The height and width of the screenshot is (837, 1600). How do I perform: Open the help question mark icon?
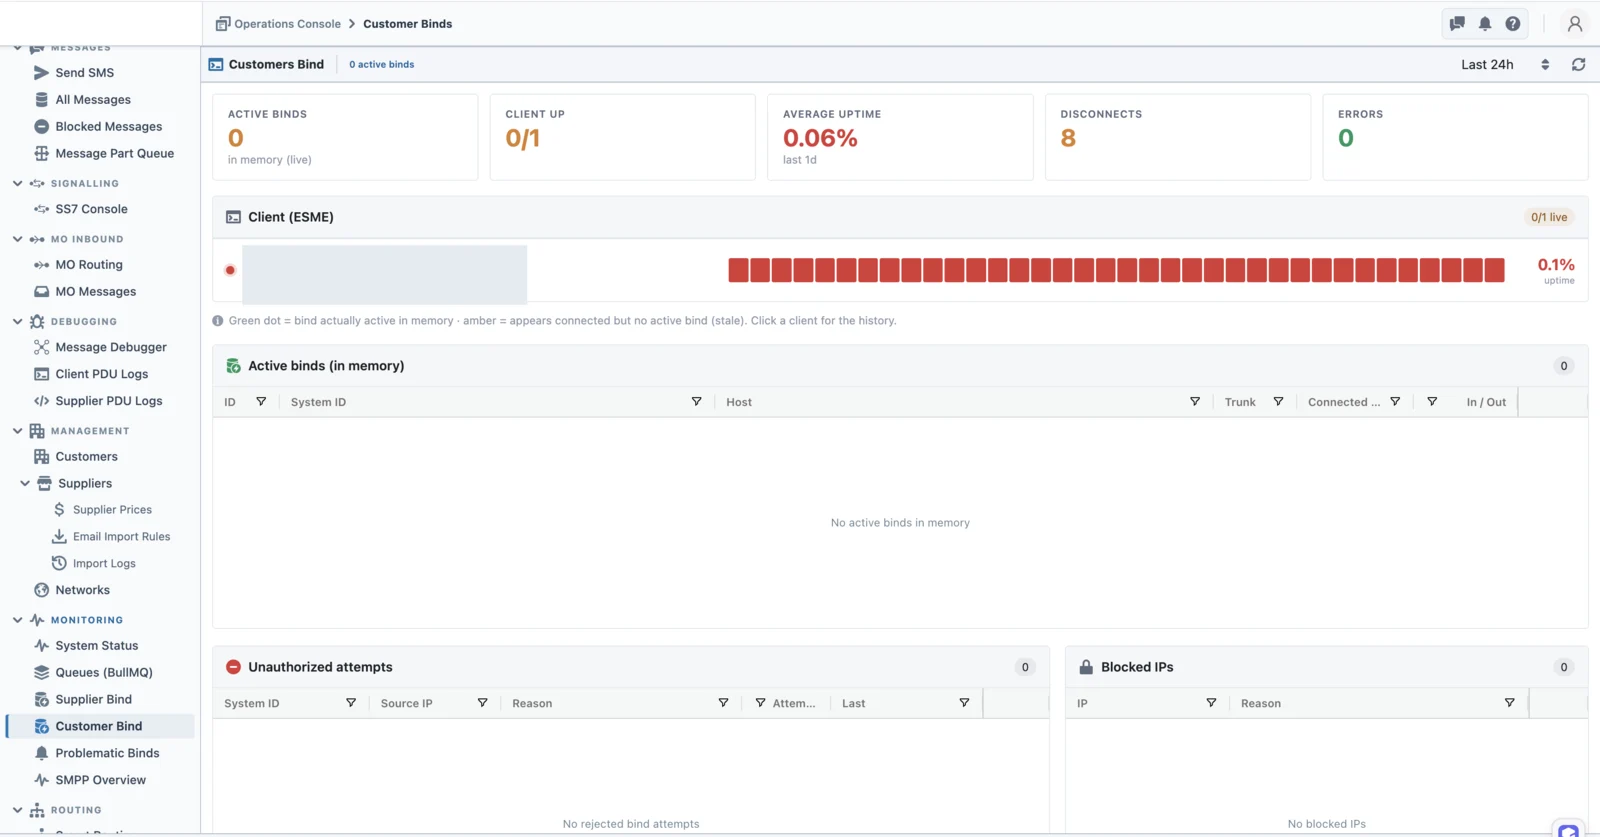click(x=1513, y=24)
